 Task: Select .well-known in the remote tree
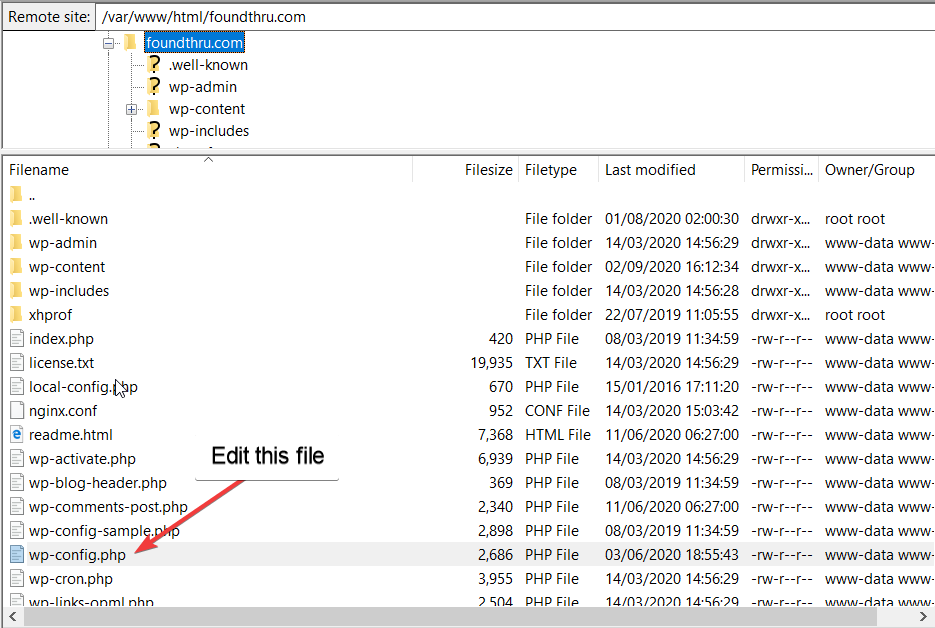click(208, 65)
